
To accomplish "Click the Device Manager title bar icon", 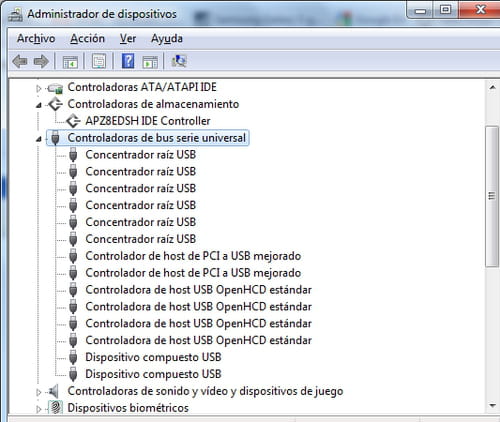I will point(15,14).
